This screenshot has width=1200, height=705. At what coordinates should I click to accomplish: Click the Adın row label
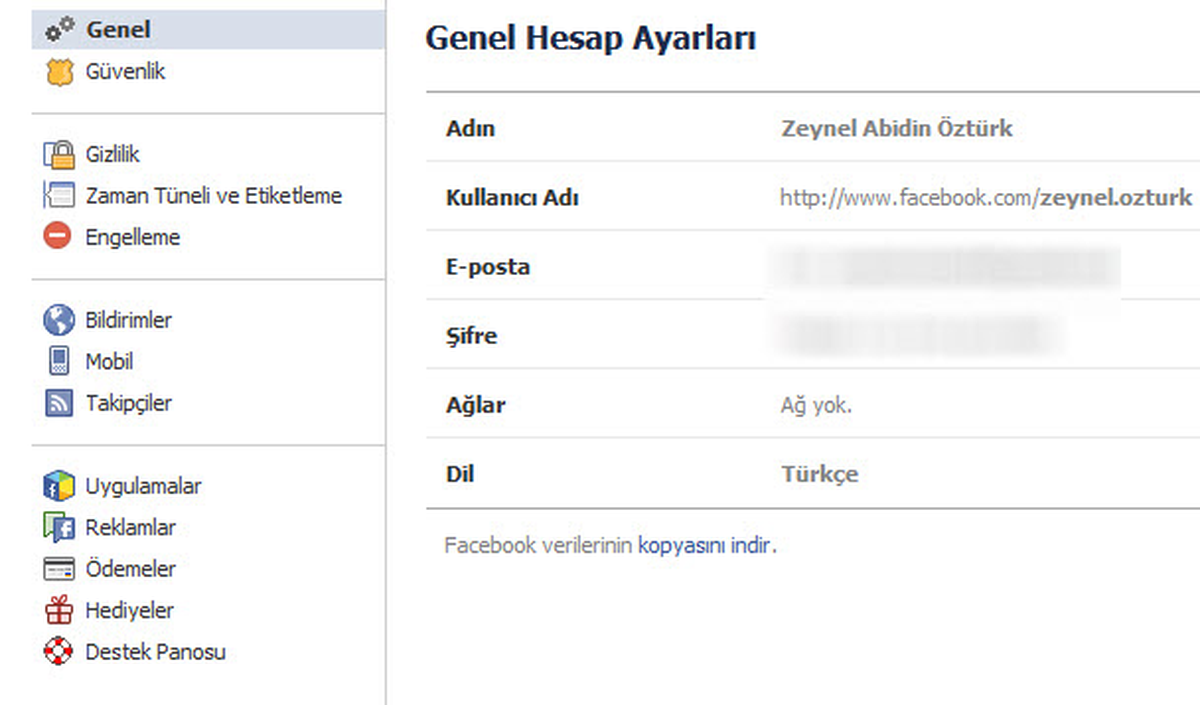(x=470, y=128)
